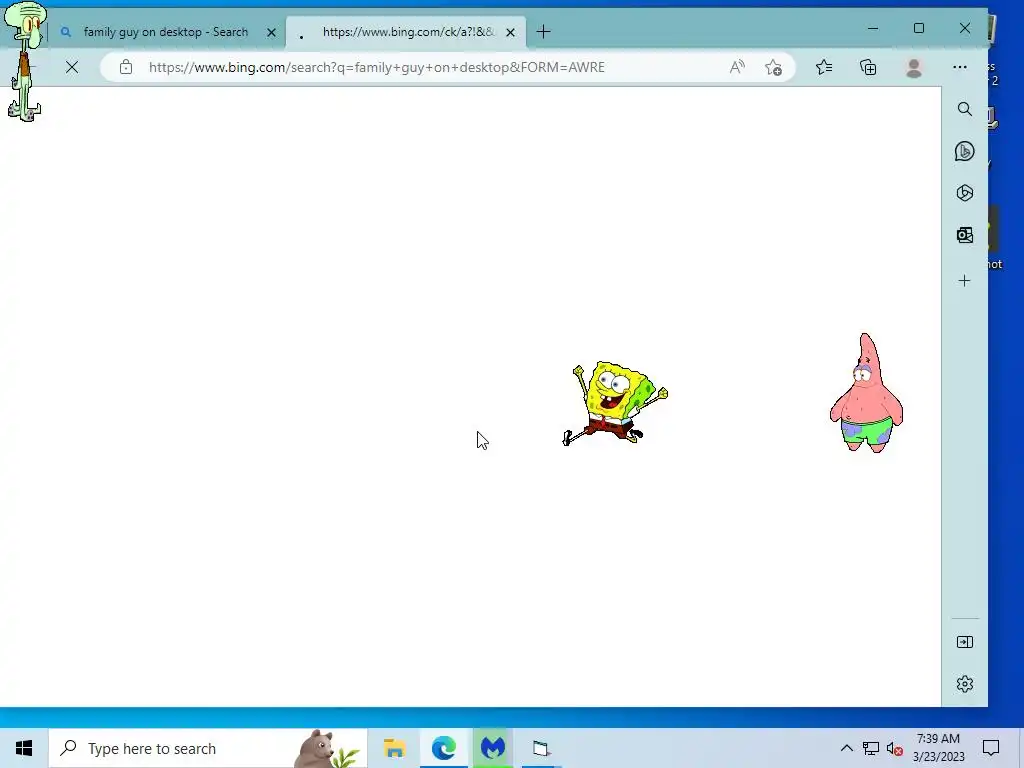
Task: Open Microsoft 365 sidebar icon
Action: pyautogui.click(x=965, y=193)
